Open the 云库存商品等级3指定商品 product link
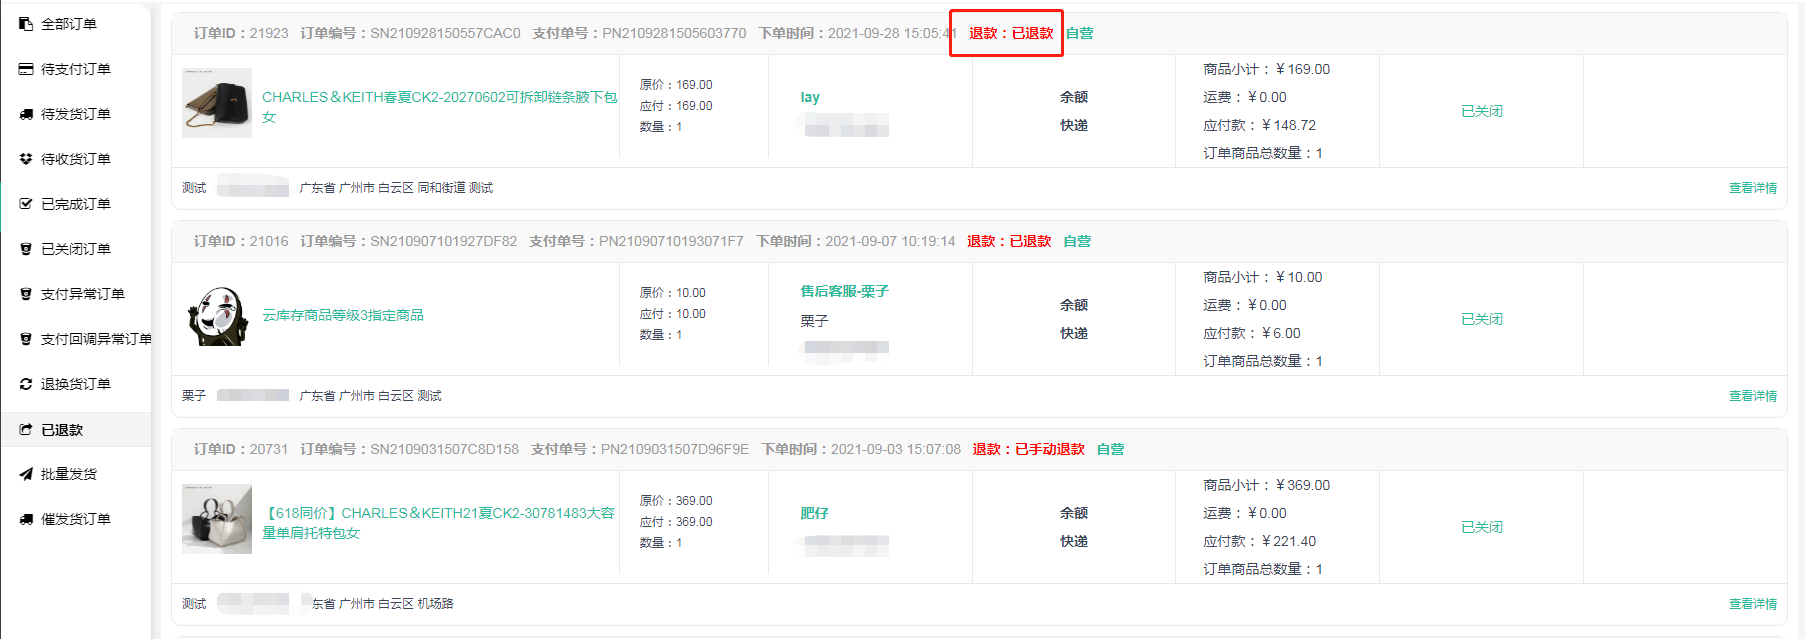Image resolution: width=1805 pixels, height=639 pixels. click(343, 315)
